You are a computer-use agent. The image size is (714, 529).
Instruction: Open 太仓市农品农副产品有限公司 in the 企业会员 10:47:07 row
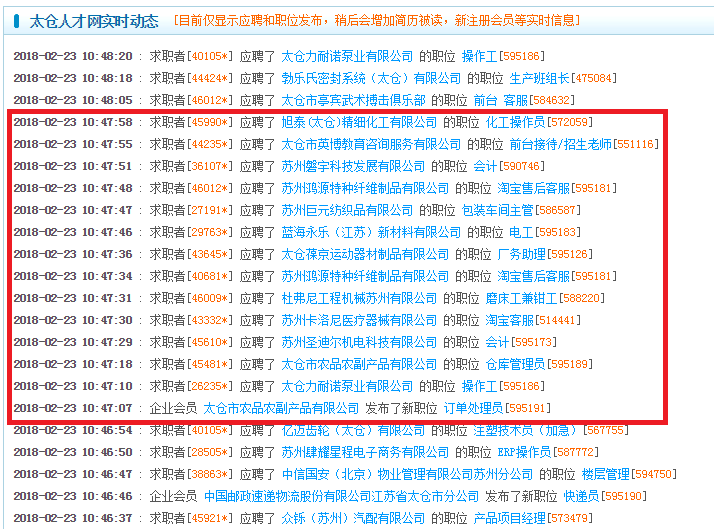281,408
